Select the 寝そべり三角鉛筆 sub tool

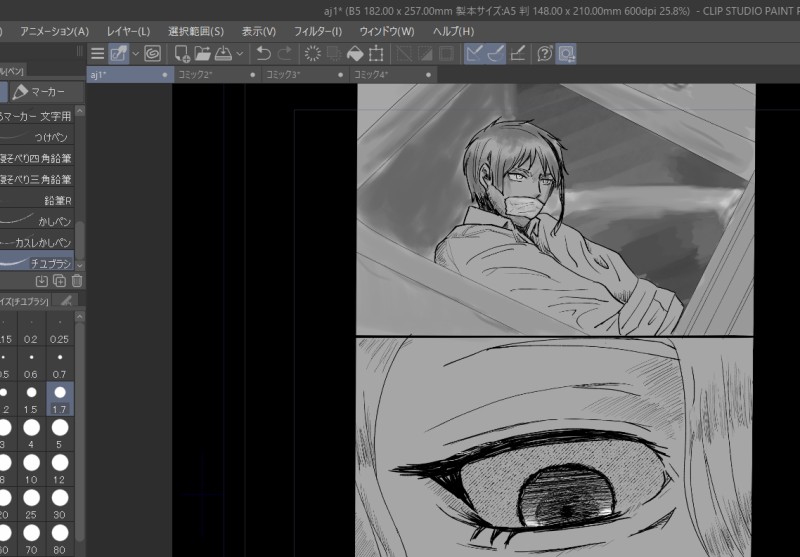coord(37,180)
